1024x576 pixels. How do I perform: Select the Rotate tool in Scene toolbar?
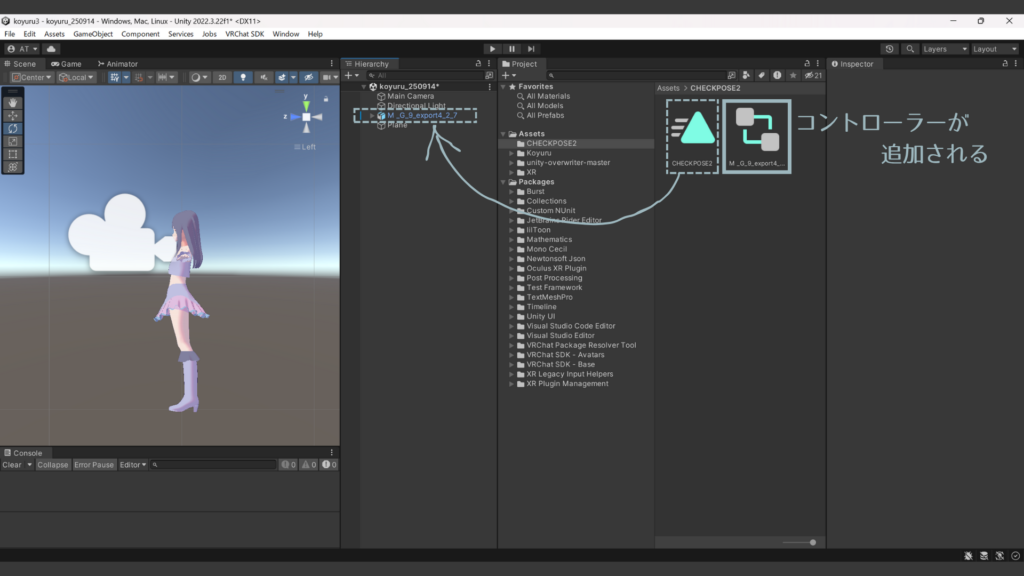point(12,128)
